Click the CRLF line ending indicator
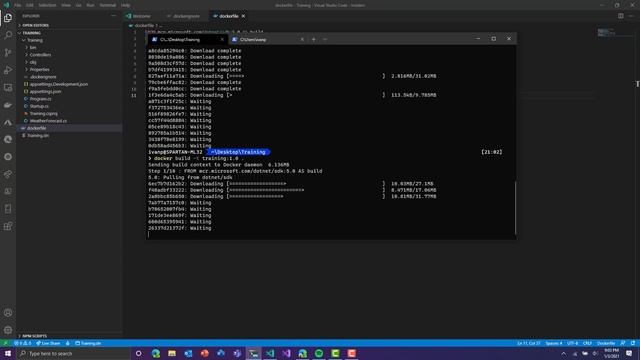The height and width of the screenshot is (360, 640). (x=587, y=343)
